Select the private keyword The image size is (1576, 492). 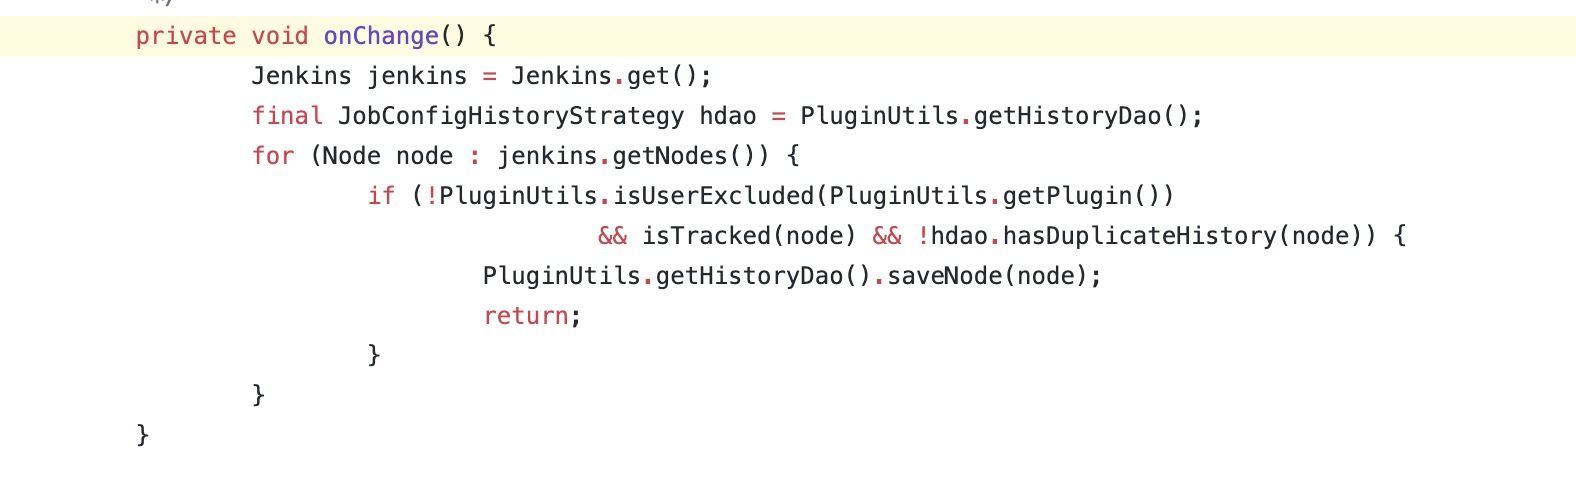186,36
